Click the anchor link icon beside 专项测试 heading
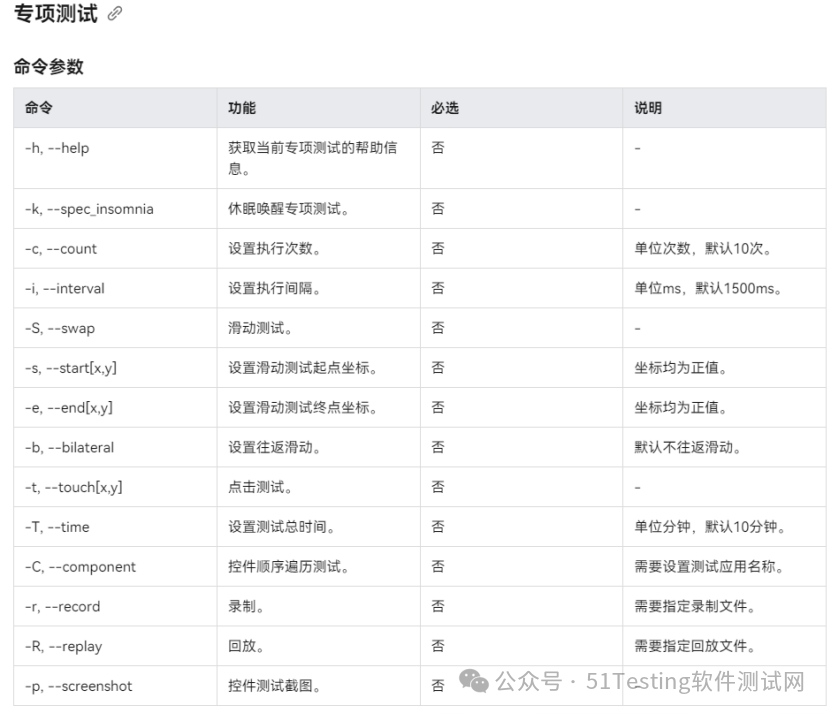The image size is (831, 714). tap(115, 13)
